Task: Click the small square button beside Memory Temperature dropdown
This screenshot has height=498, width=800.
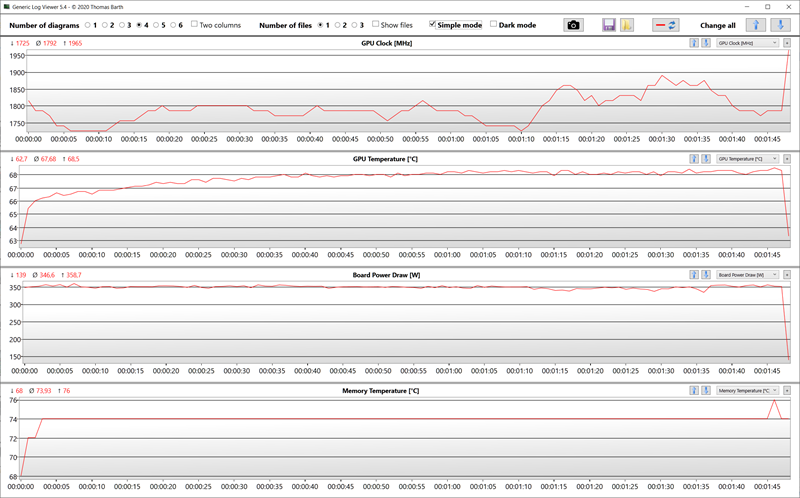Action: 787,390
